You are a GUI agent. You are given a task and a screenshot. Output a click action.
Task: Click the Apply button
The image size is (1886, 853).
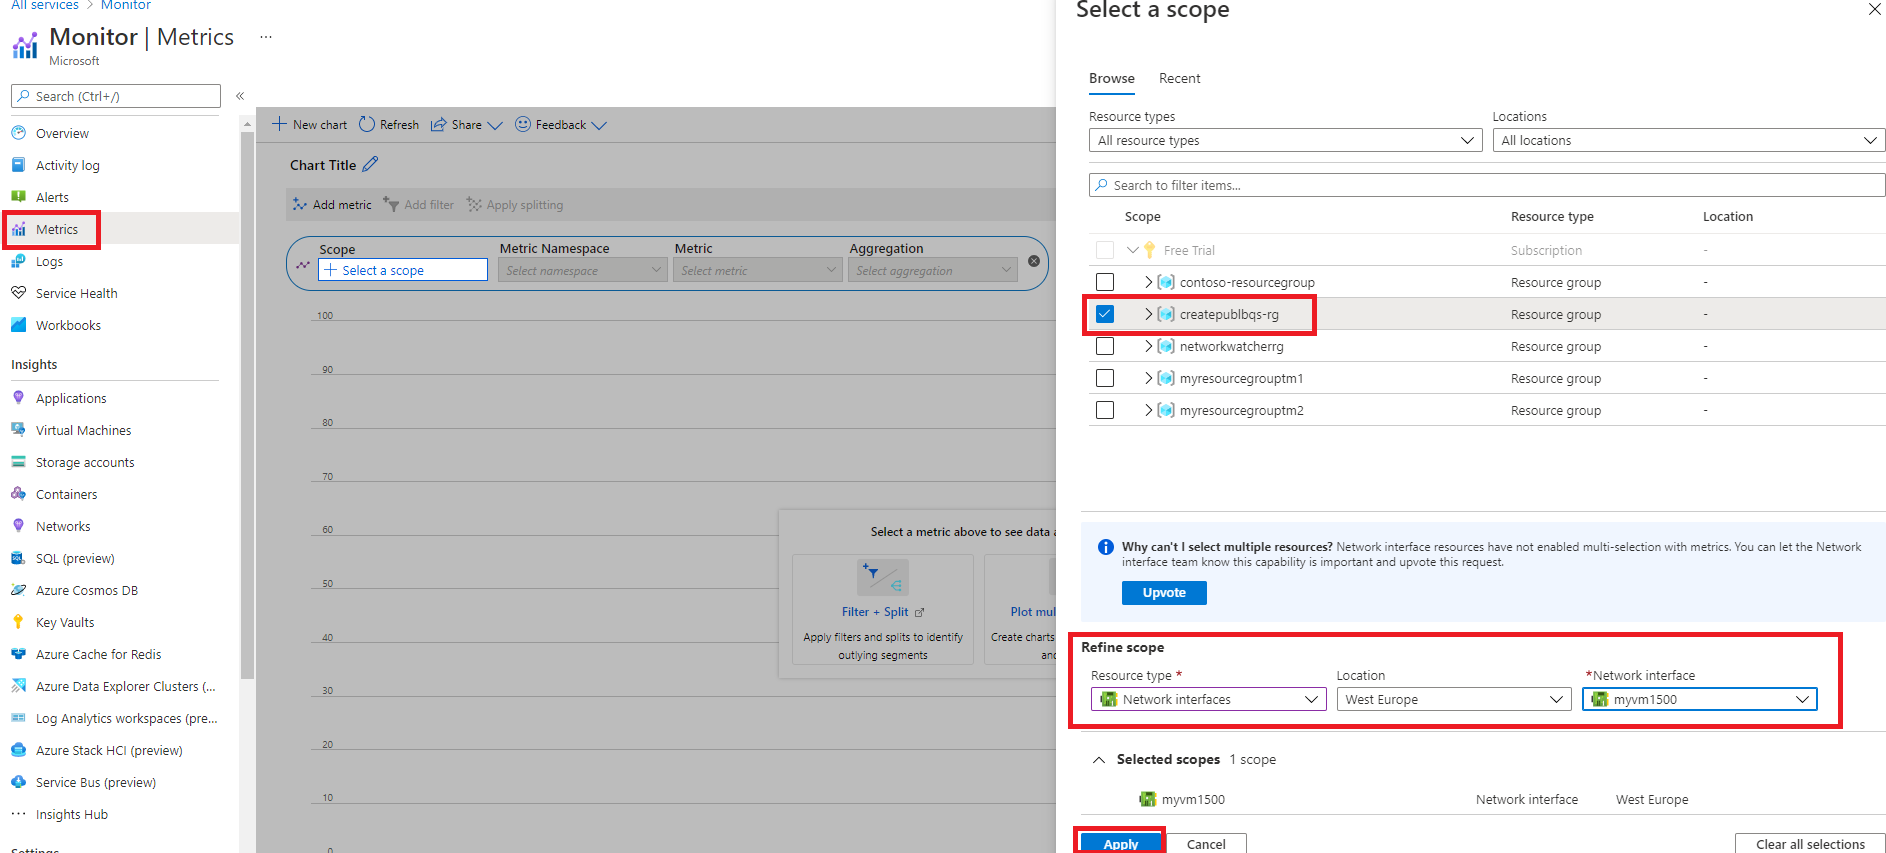click(x=1121, y=844)
